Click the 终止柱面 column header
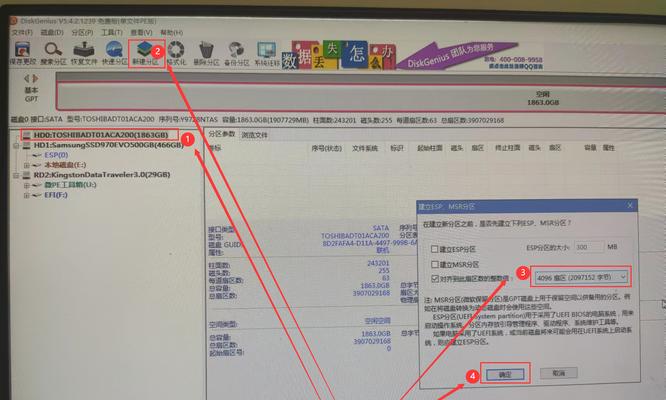The height and width of the screenshot is (400, 666). (508, 148)
